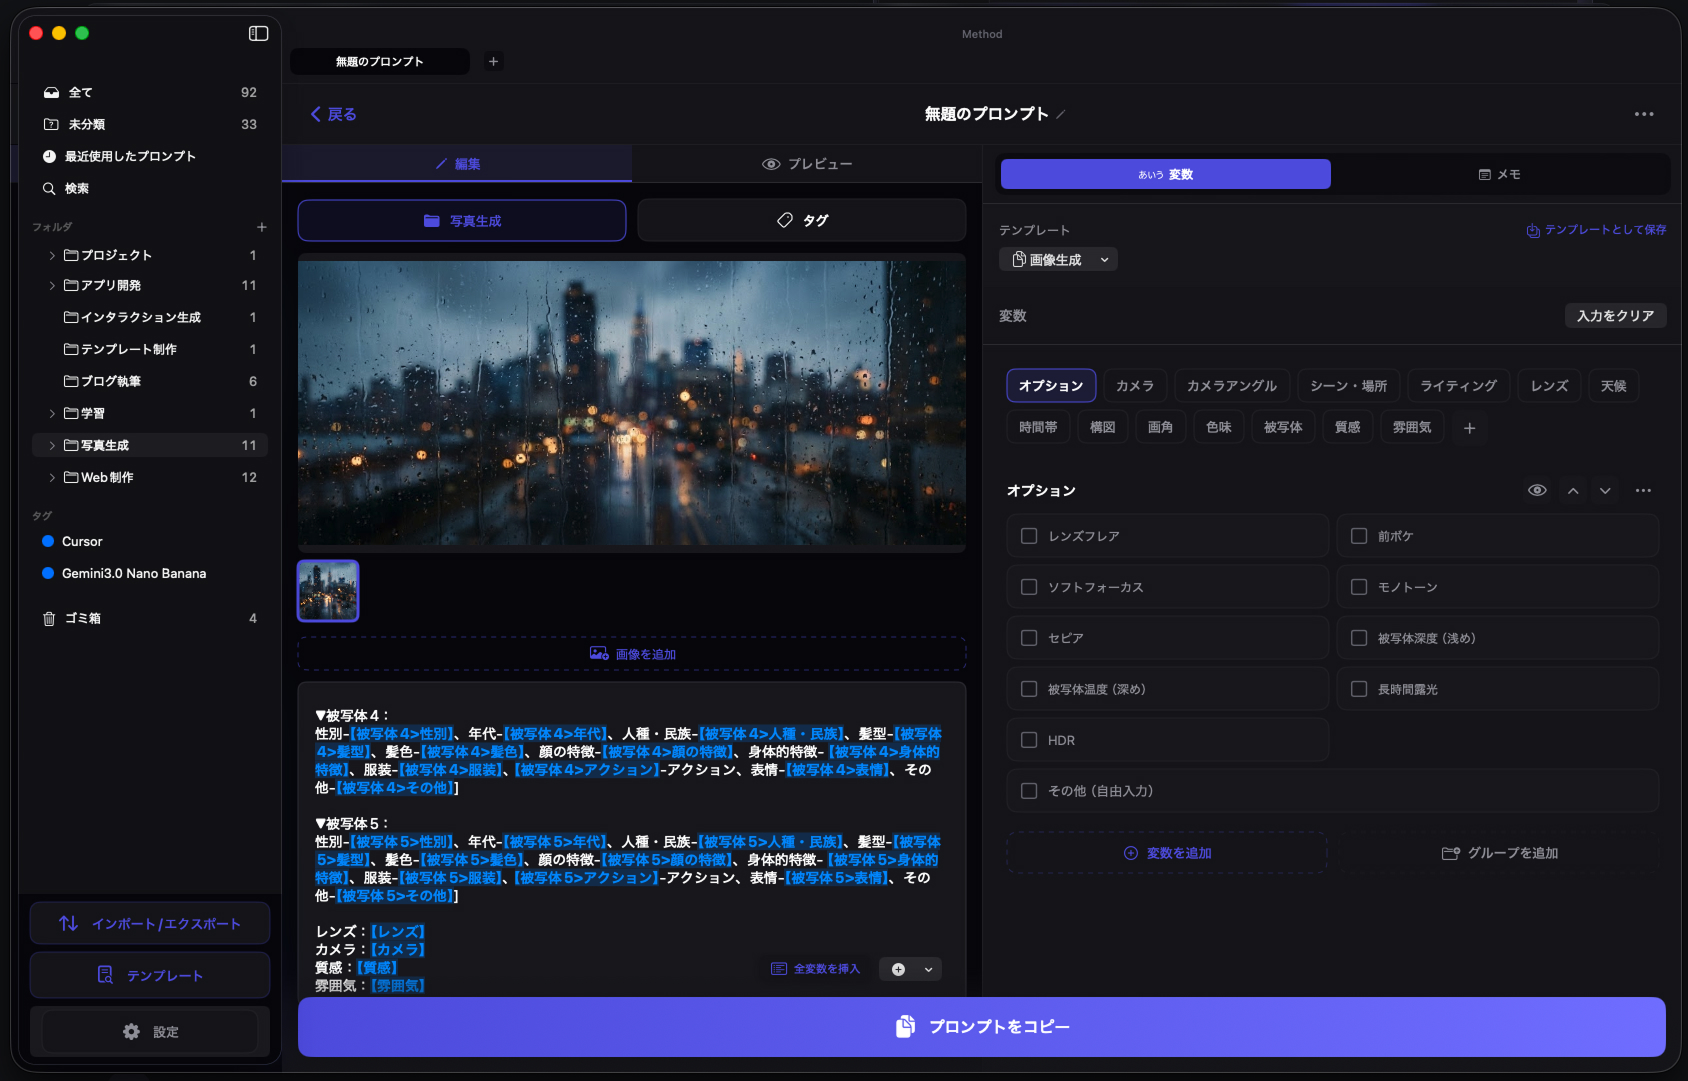This screenshot has height=1081, width=1688.
Task: Click the pencil icon beside the prompt title
Action: tap(1061, 115)
